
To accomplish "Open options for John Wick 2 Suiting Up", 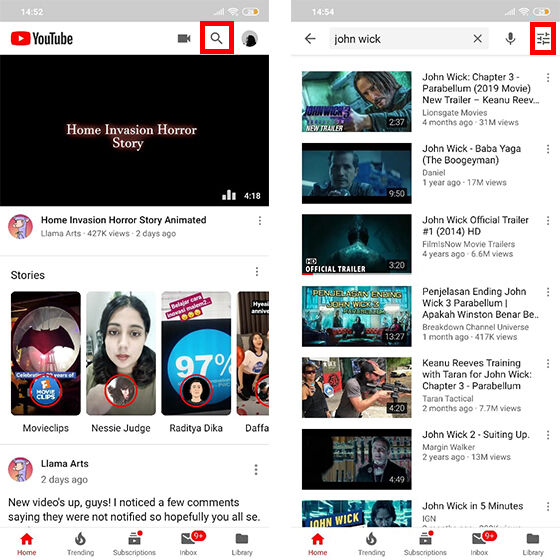I will point(548,435).
